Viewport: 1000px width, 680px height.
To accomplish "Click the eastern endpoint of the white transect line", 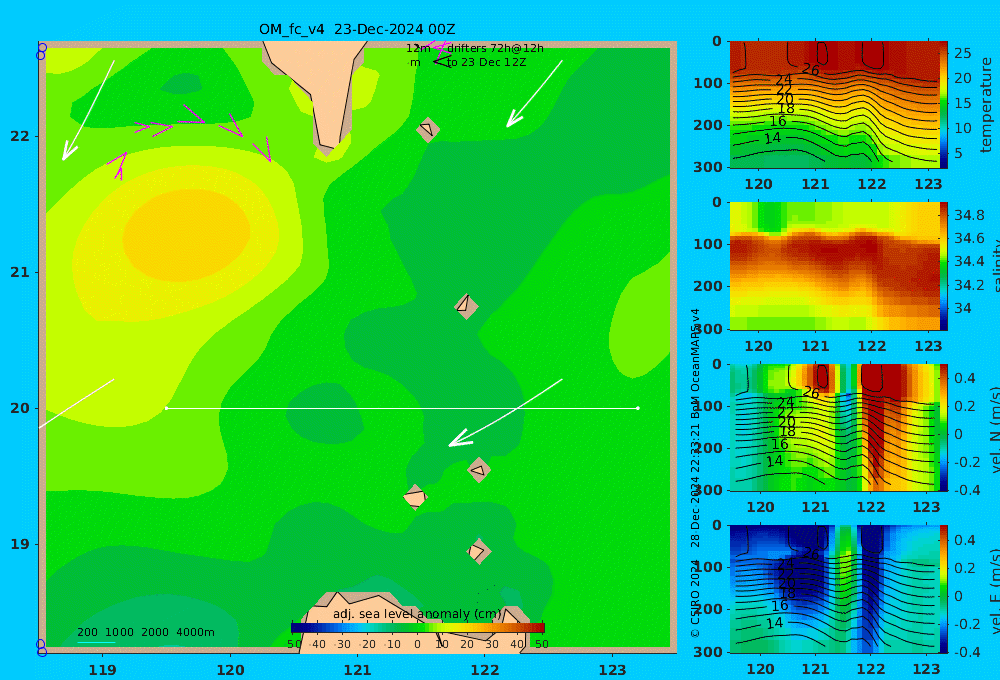I will [638, 408].
